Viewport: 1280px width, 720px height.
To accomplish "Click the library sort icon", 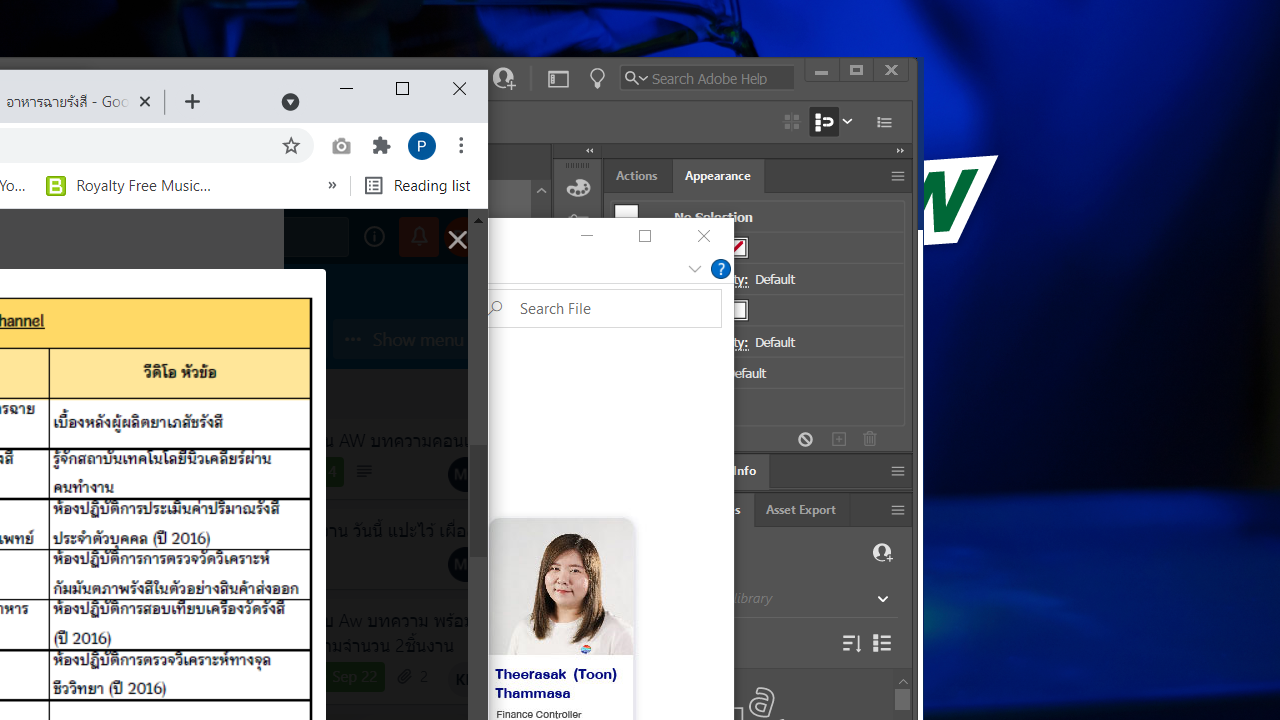I will [852, 643].
